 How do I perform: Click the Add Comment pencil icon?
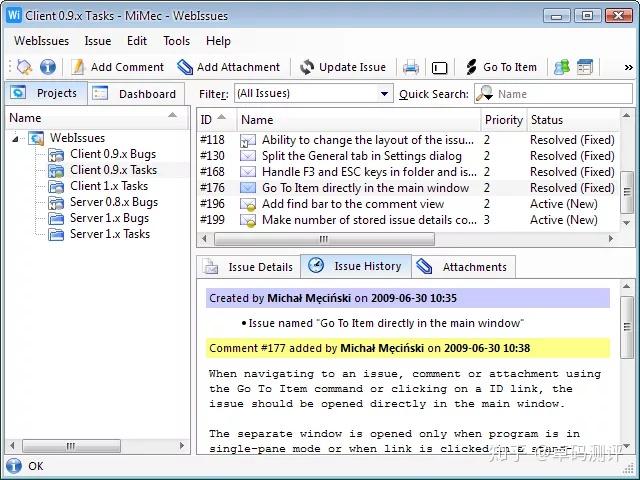click(78, 67)
